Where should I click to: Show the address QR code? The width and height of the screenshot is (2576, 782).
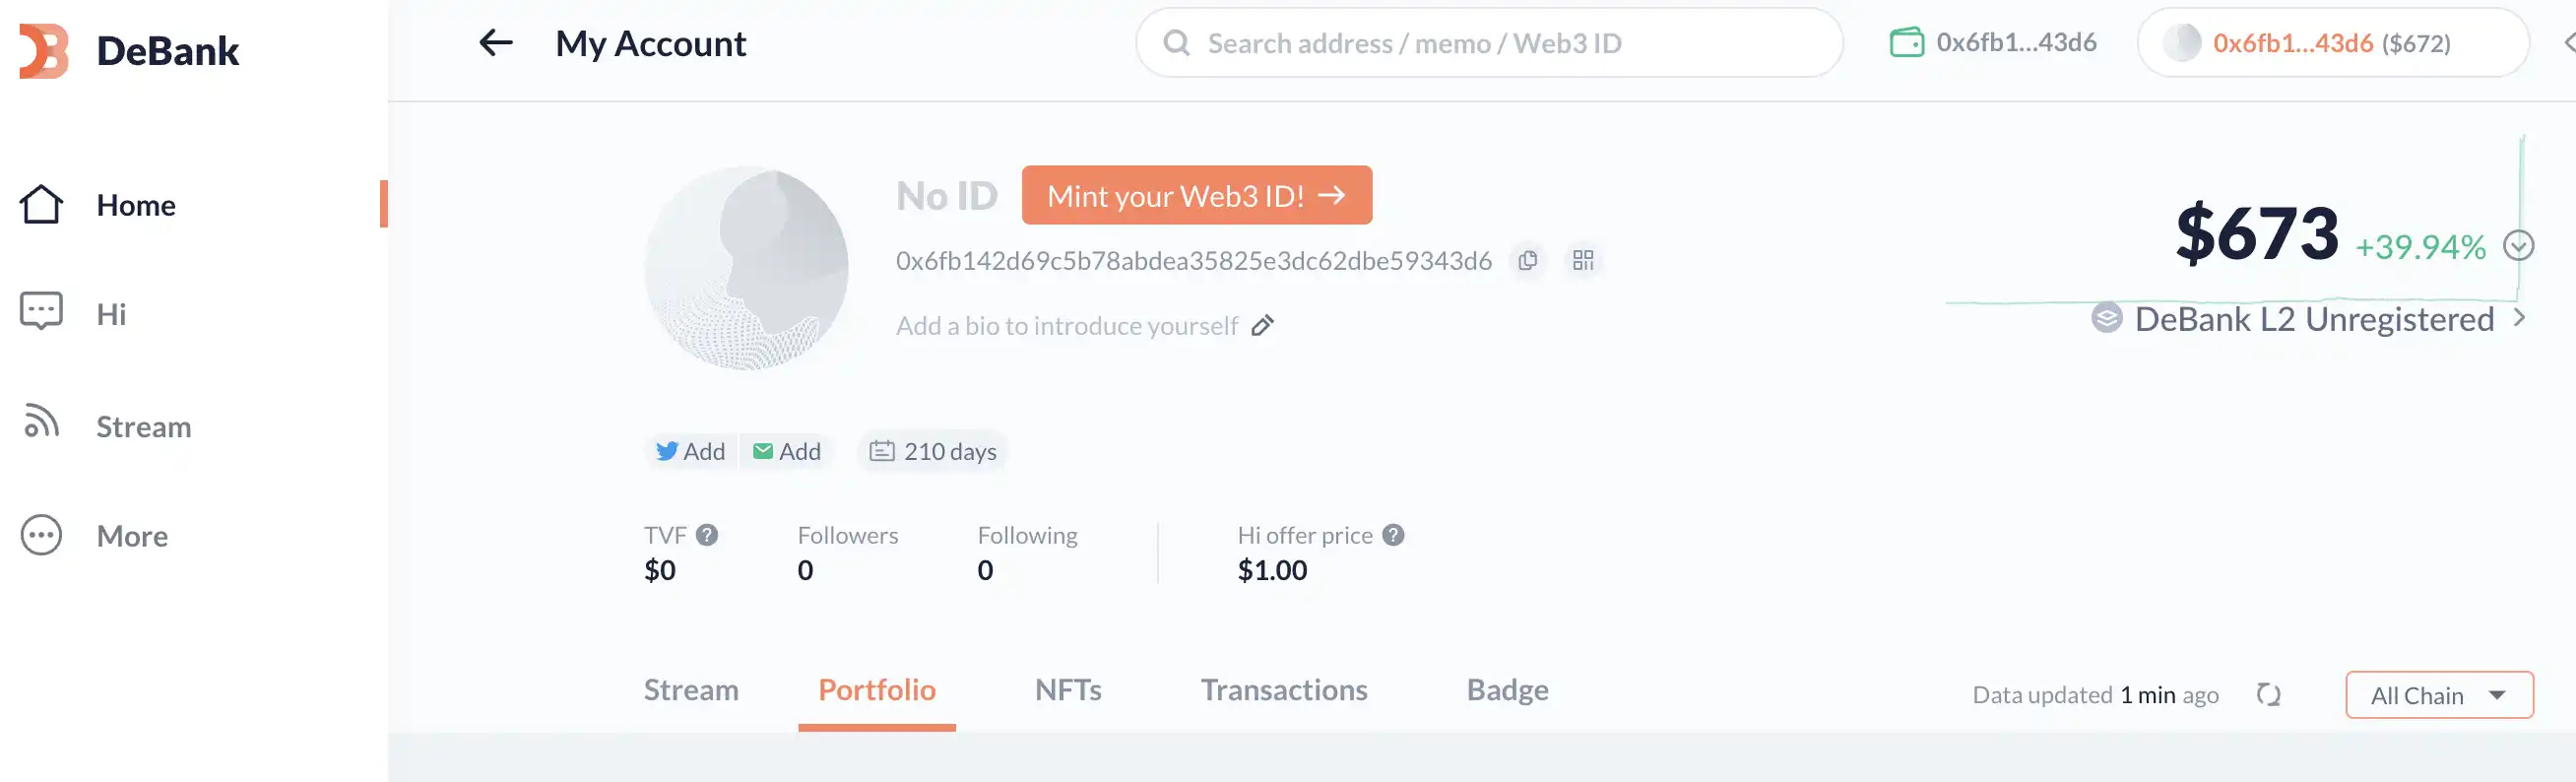(x=1583, y=260)
